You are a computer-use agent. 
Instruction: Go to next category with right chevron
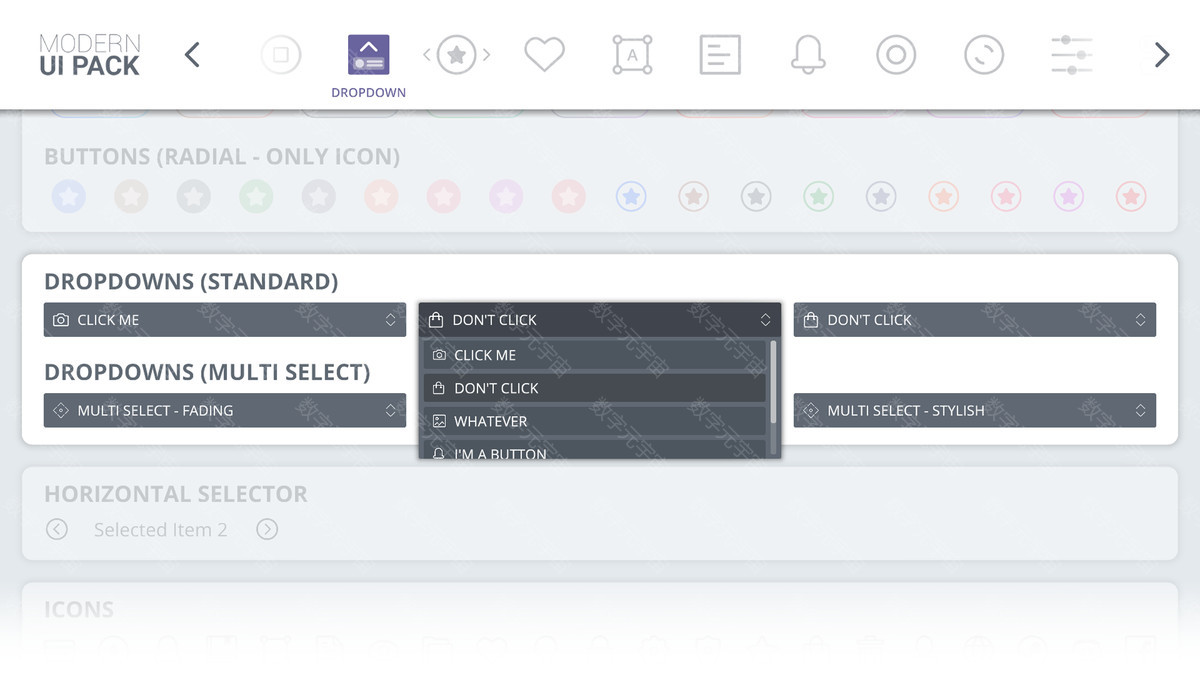pyautogui.click(x=1161, y=55)
